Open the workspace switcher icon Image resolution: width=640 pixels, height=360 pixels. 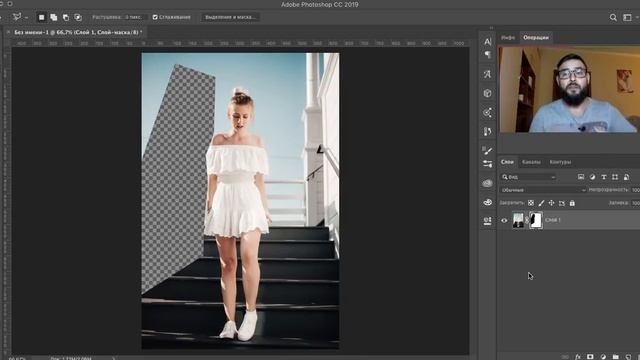tap(627, 18)
